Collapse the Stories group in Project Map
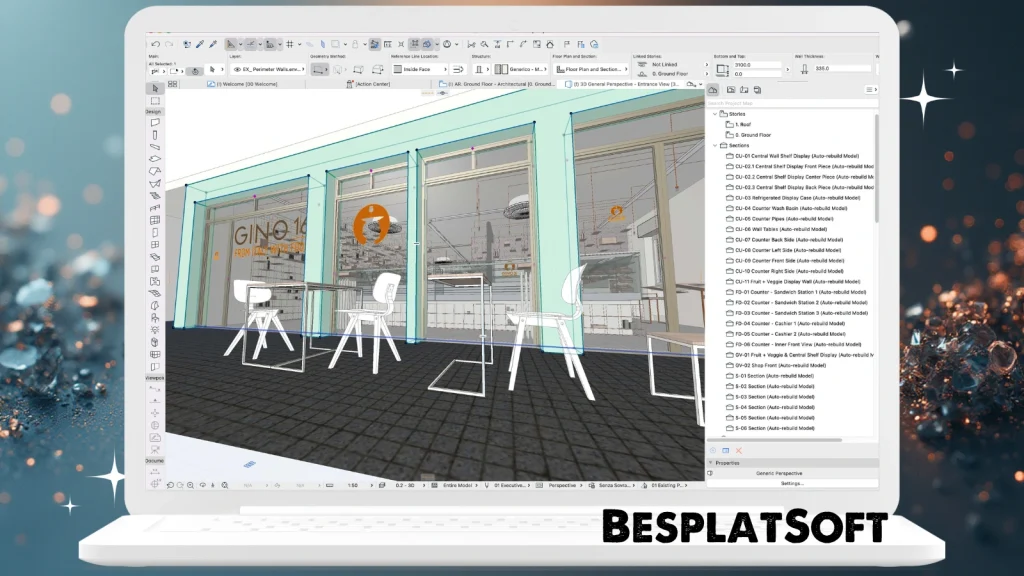Image resolution: width=1024 pixels, height=576 pixels. coord(714,114)
